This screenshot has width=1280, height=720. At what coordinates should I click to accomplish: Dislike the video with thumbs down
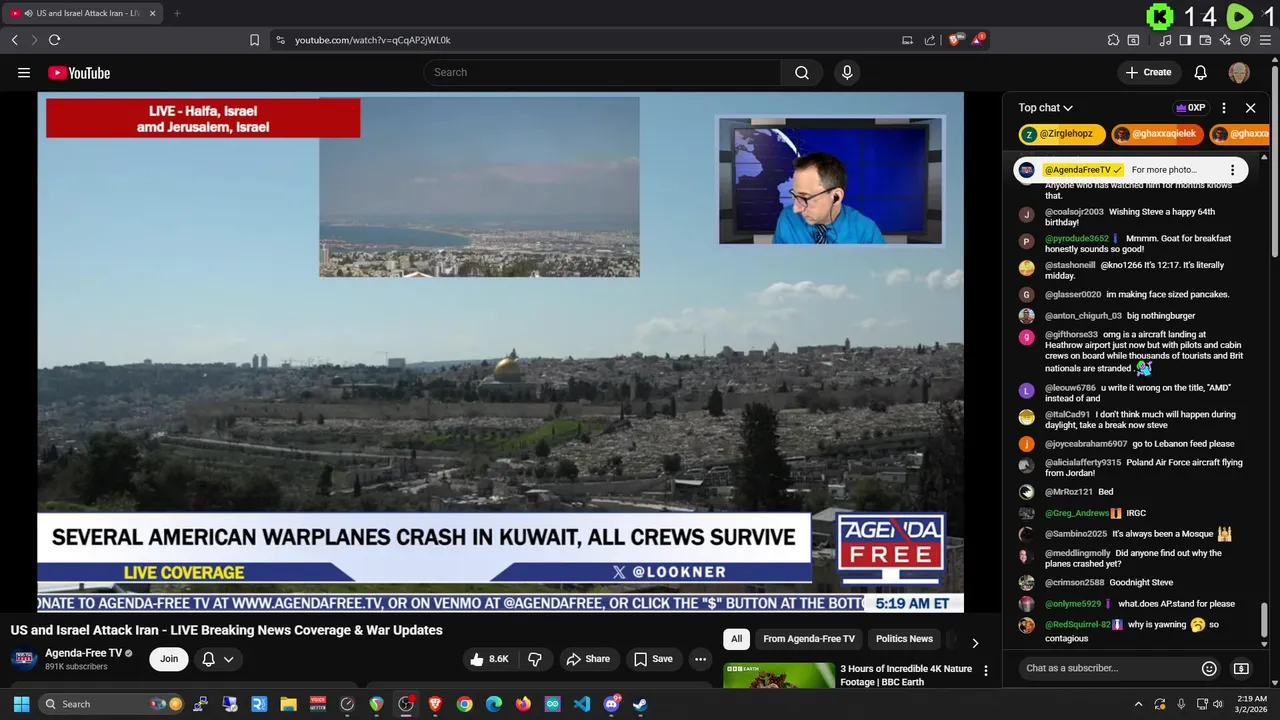(x=535, y=659)
